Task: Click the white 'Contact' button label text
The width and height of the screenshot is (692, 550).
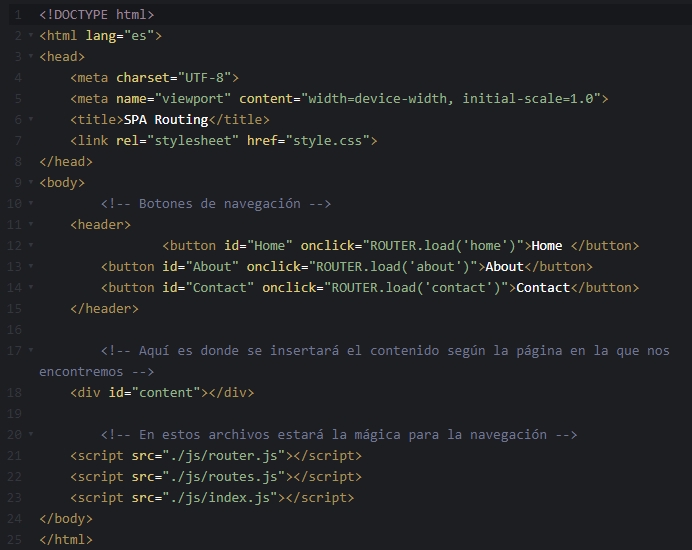Action: tap(543, 288)
